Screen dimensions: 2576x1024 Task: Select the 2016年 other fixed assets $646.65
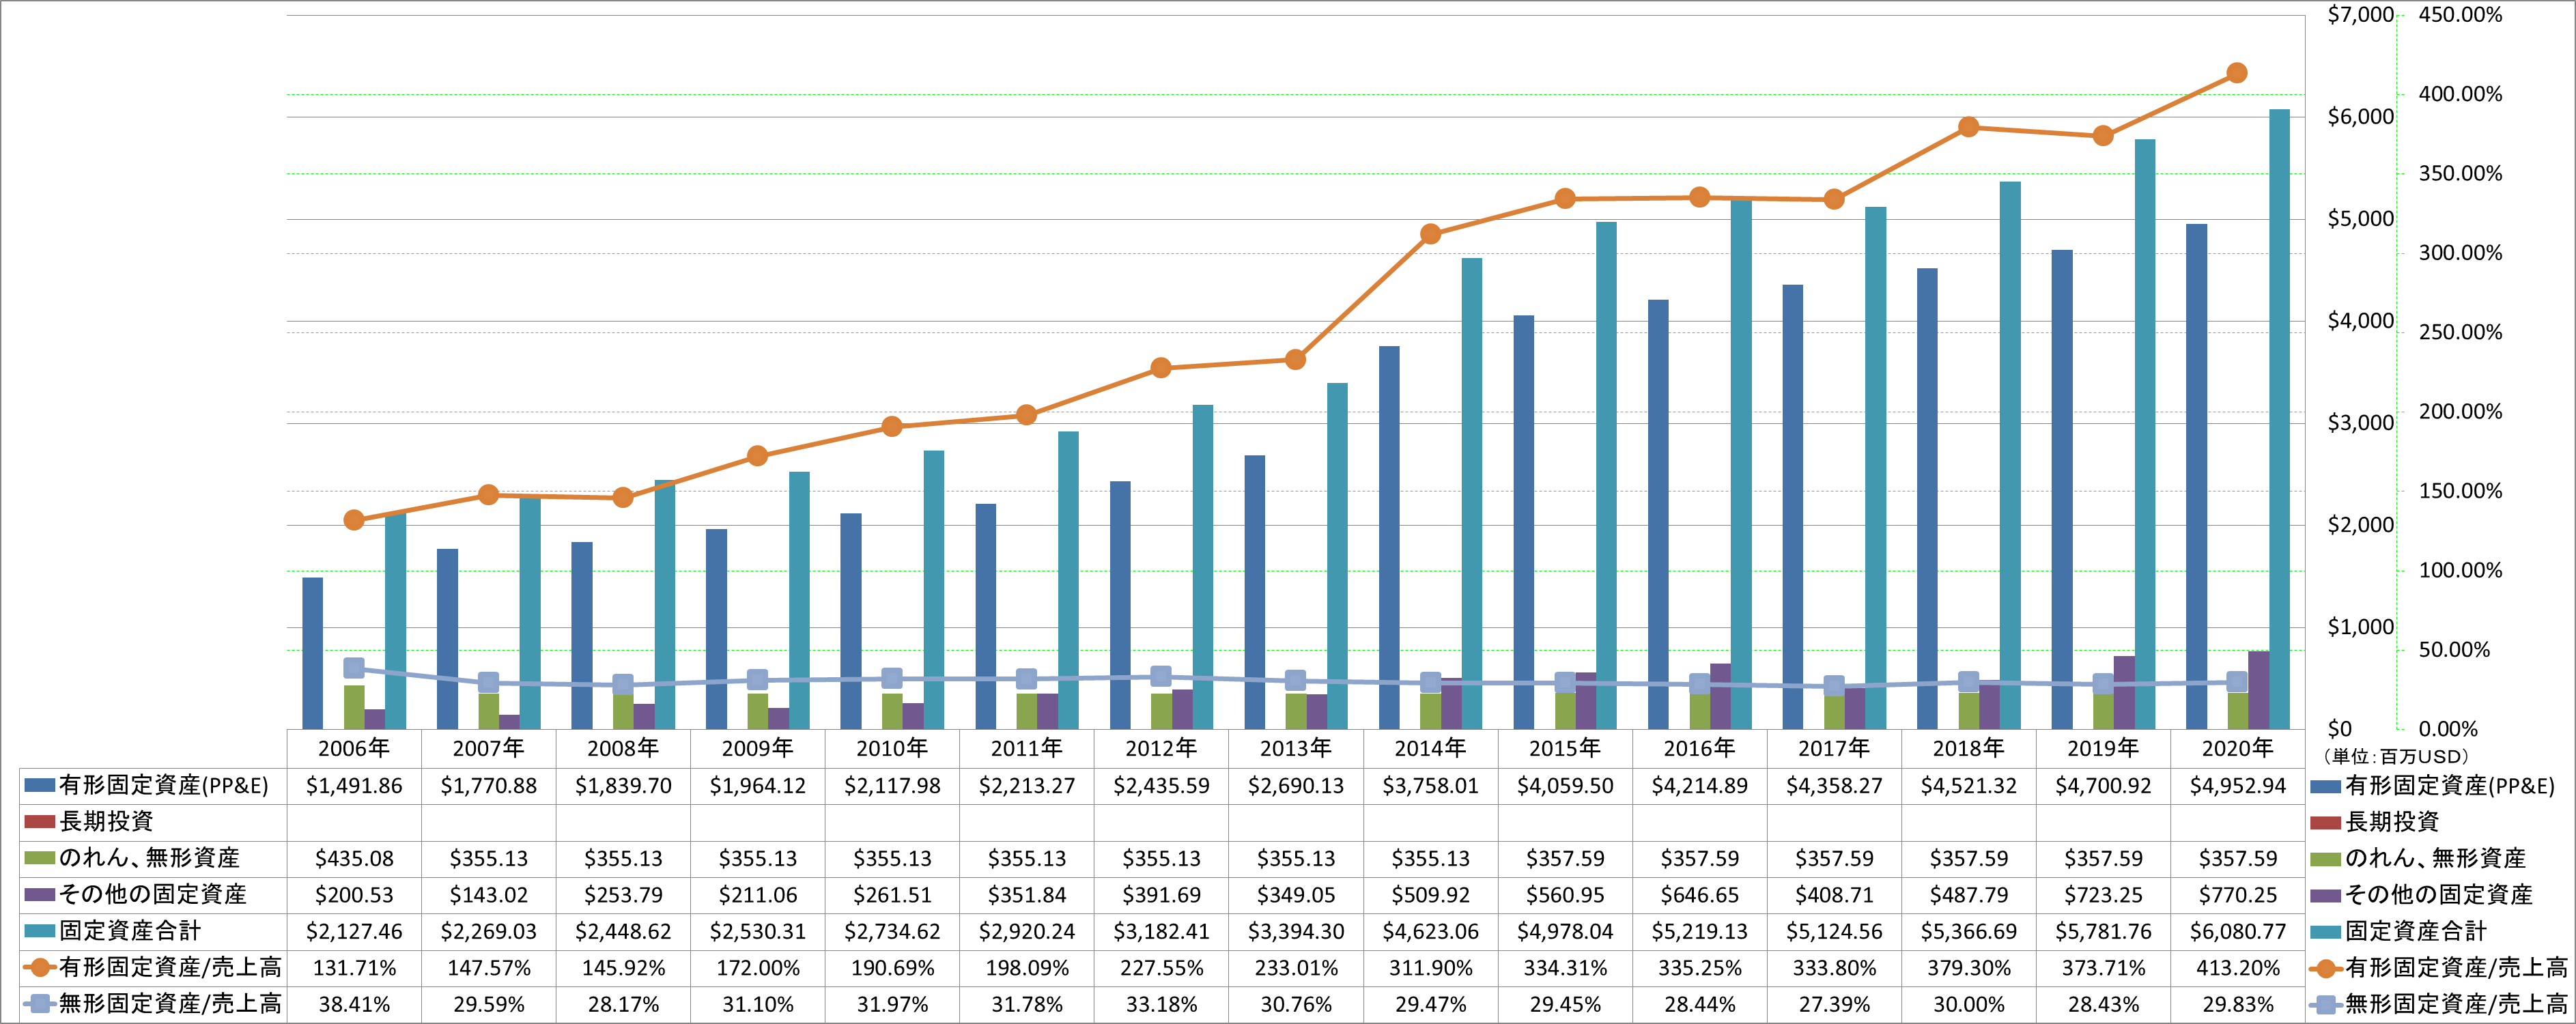tap(1700, 895)
